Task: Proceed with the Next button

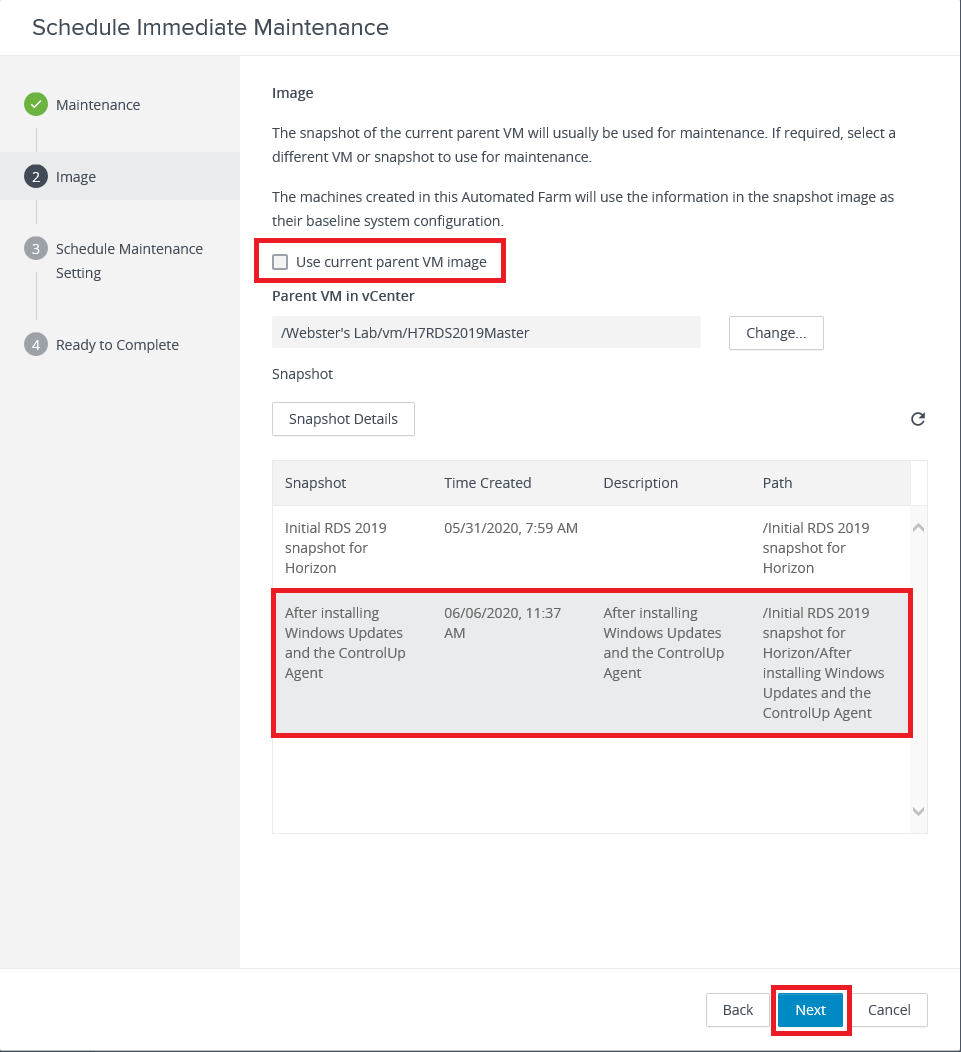Action: pyautogui.click(x=810, y=1010)
